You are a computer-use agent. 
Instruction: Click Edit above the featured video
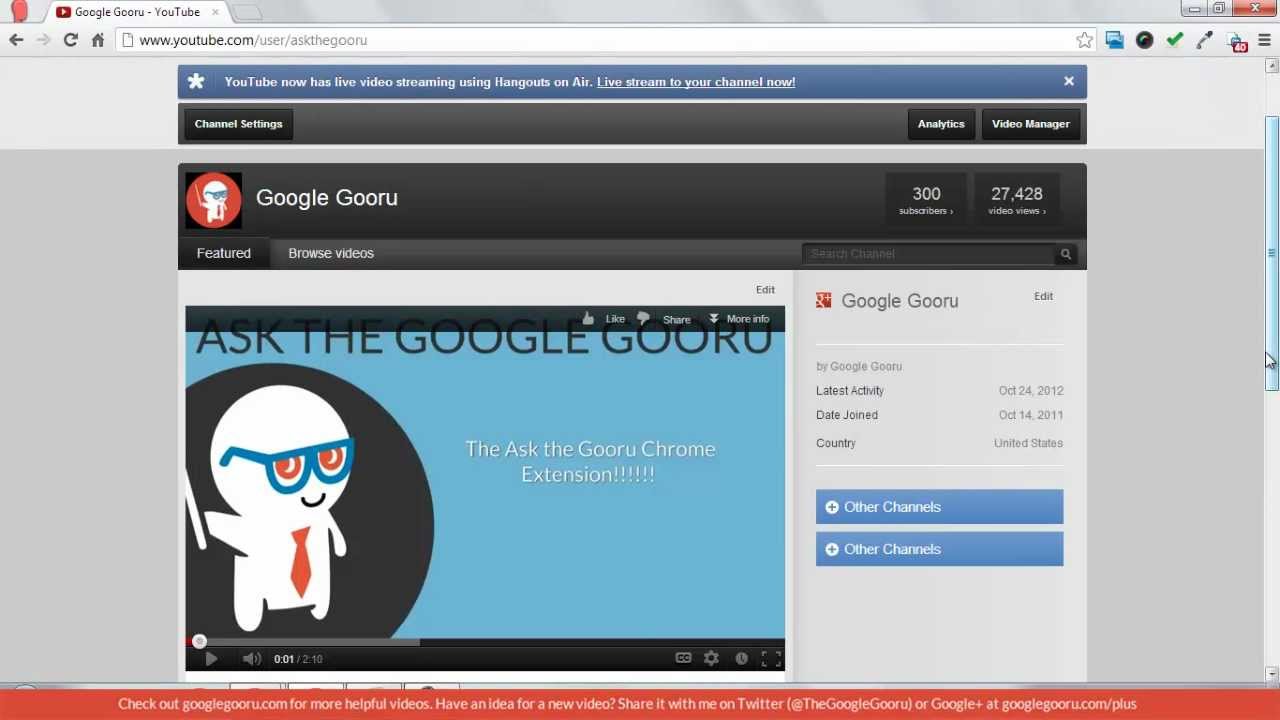click(765, 290)
